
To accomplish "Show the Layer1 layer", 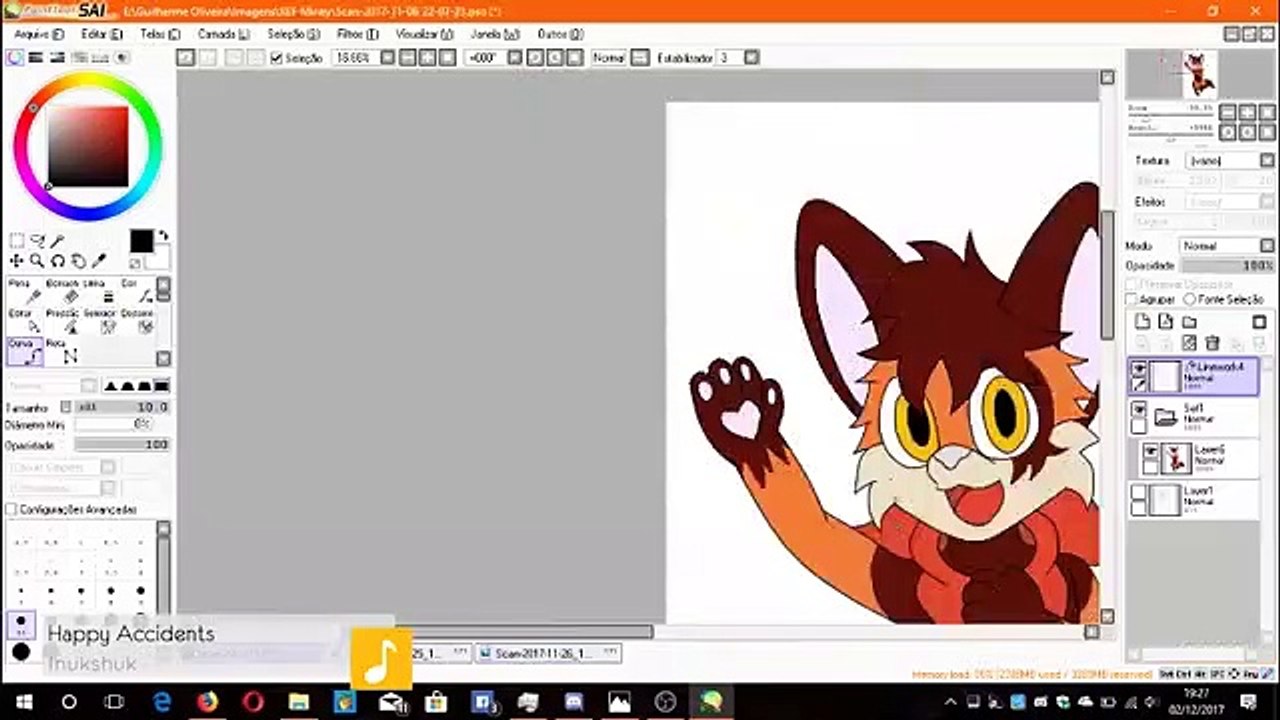I will pos(1139,491).
